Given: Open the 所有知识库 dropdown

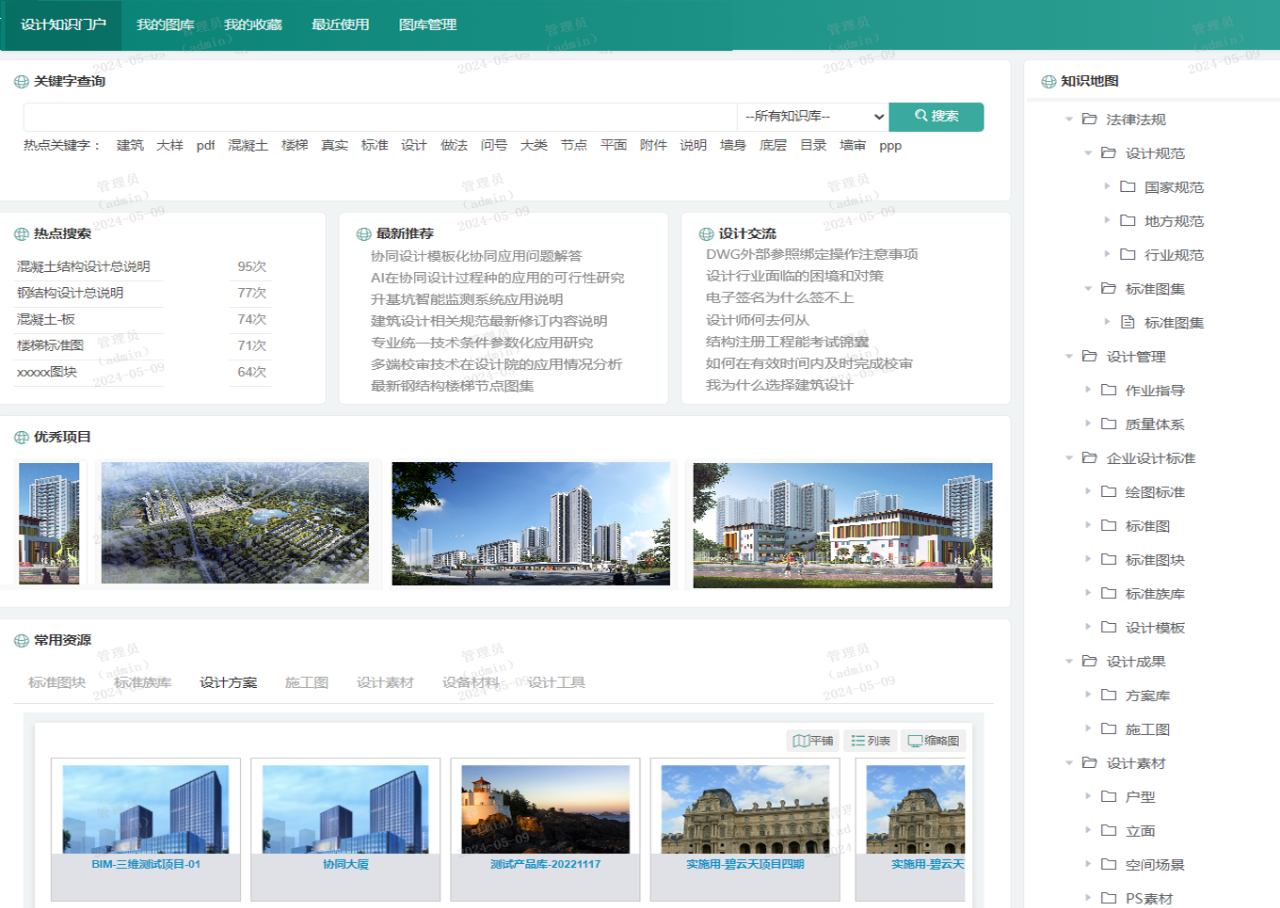Looking at the screenshot, I should [812, 117].
